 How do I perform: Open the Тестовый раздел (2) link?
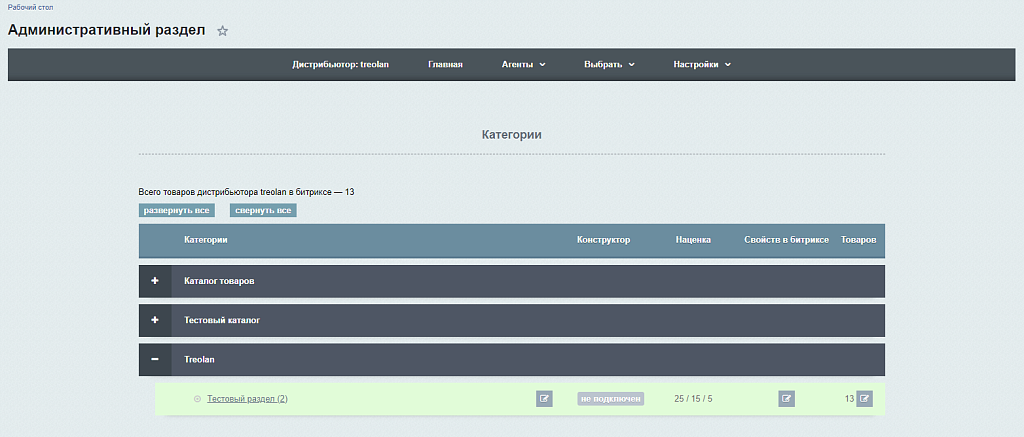pyautogui.click(x=247, y=399)
